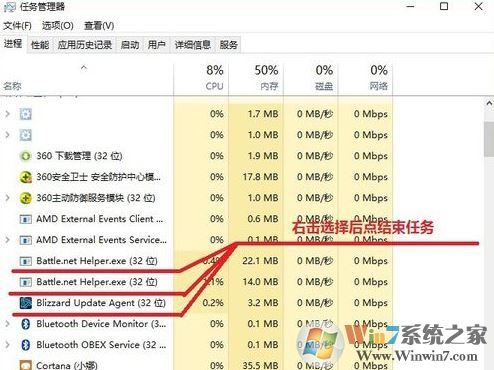Click the 1.9 MB memory cell
This screenshot has height=370, width=494.
click(256, 156)
